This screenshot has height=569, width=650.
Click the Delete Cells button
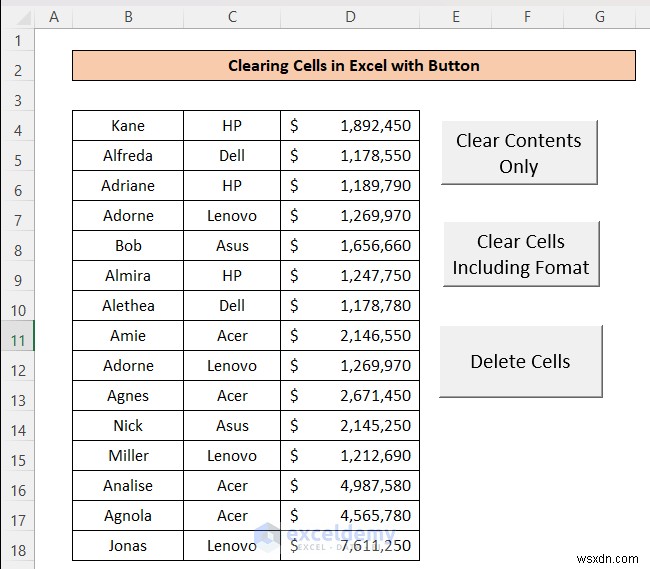(521, 361)
